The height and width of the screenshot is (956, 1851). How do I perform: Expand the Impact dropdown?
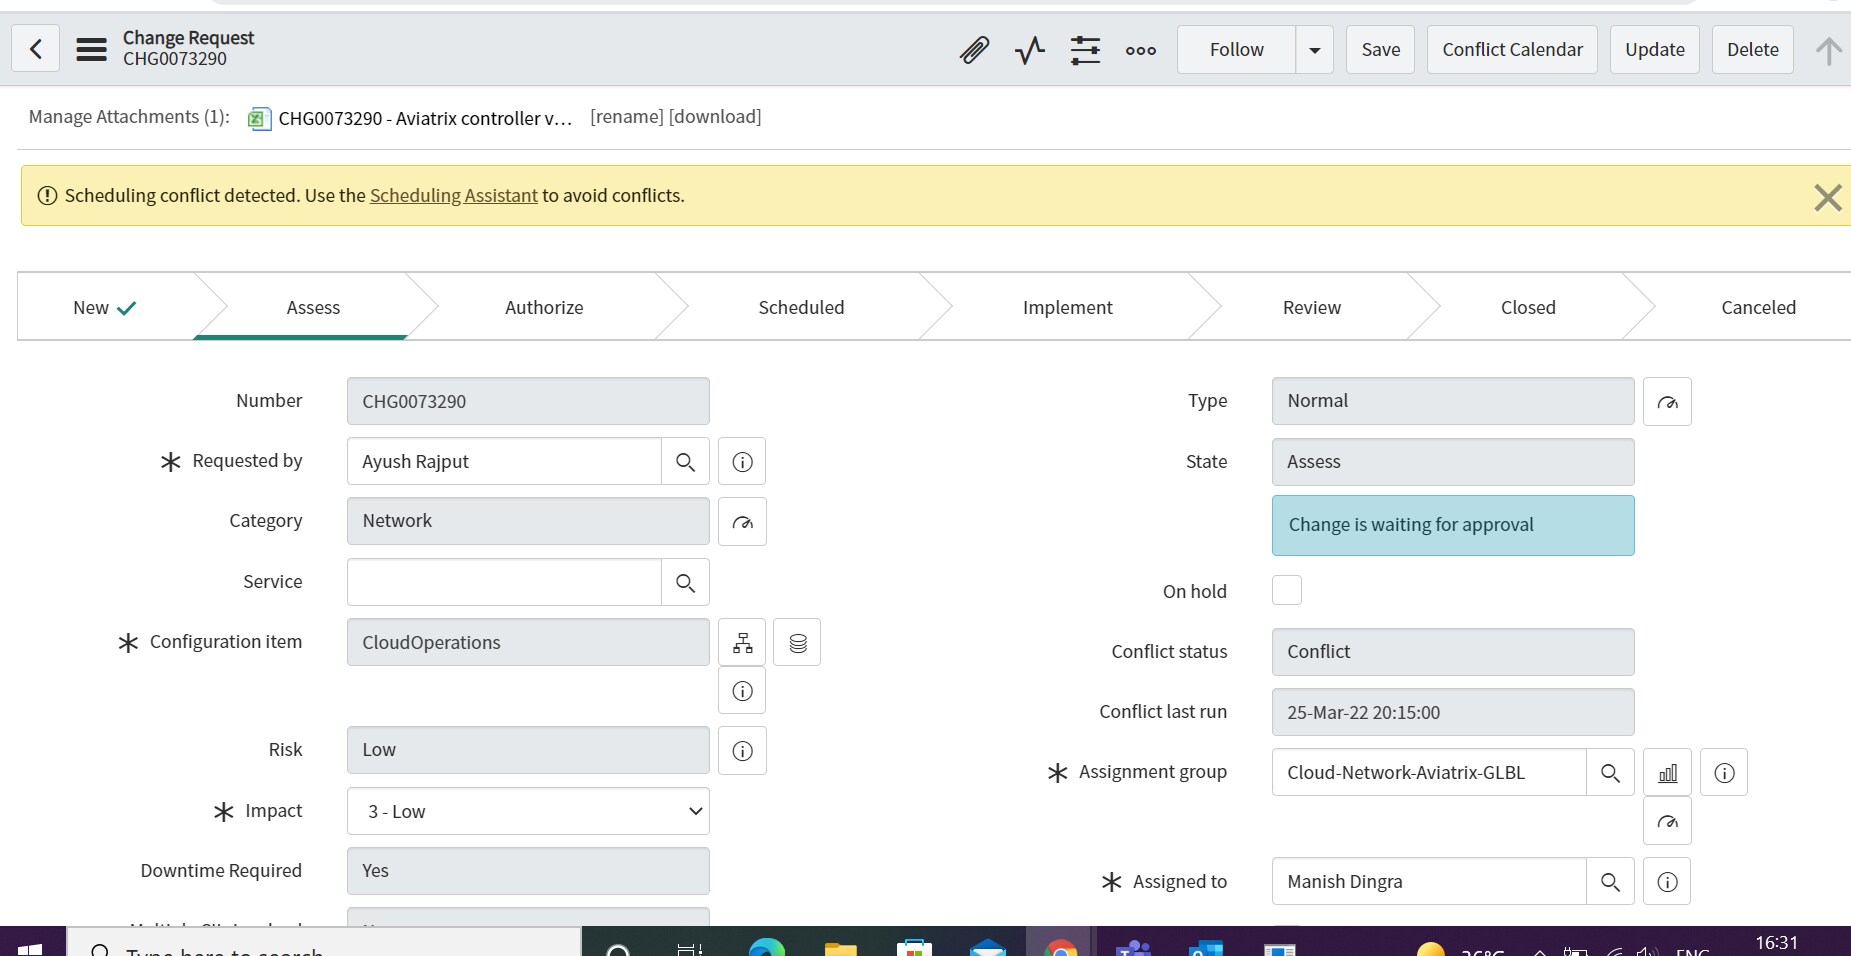[528, 811]
